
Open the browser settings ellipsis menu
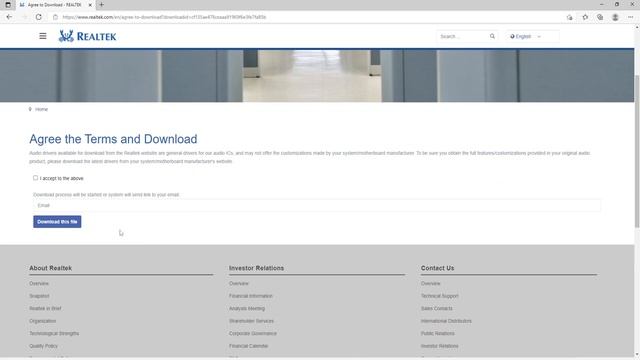tap(631, 17)
